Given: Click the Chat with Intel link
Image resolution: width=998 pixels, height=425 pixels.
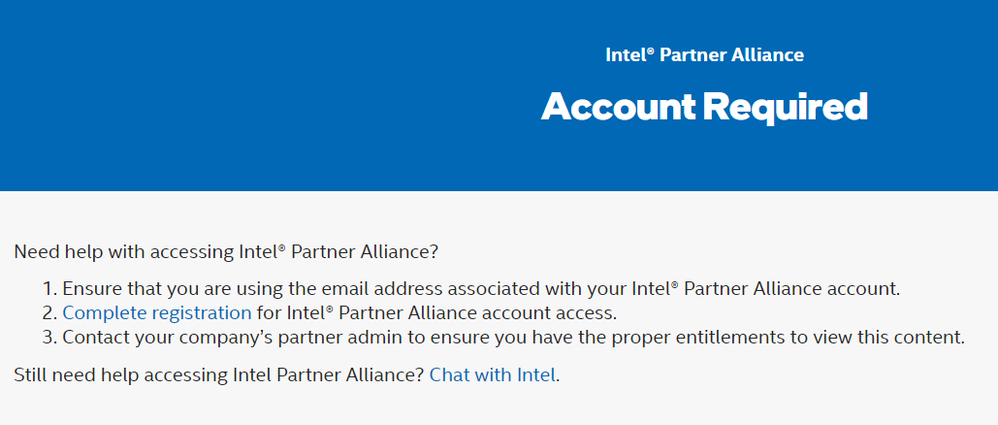Looking at the screenshot, I should click(x=492, y=375).
